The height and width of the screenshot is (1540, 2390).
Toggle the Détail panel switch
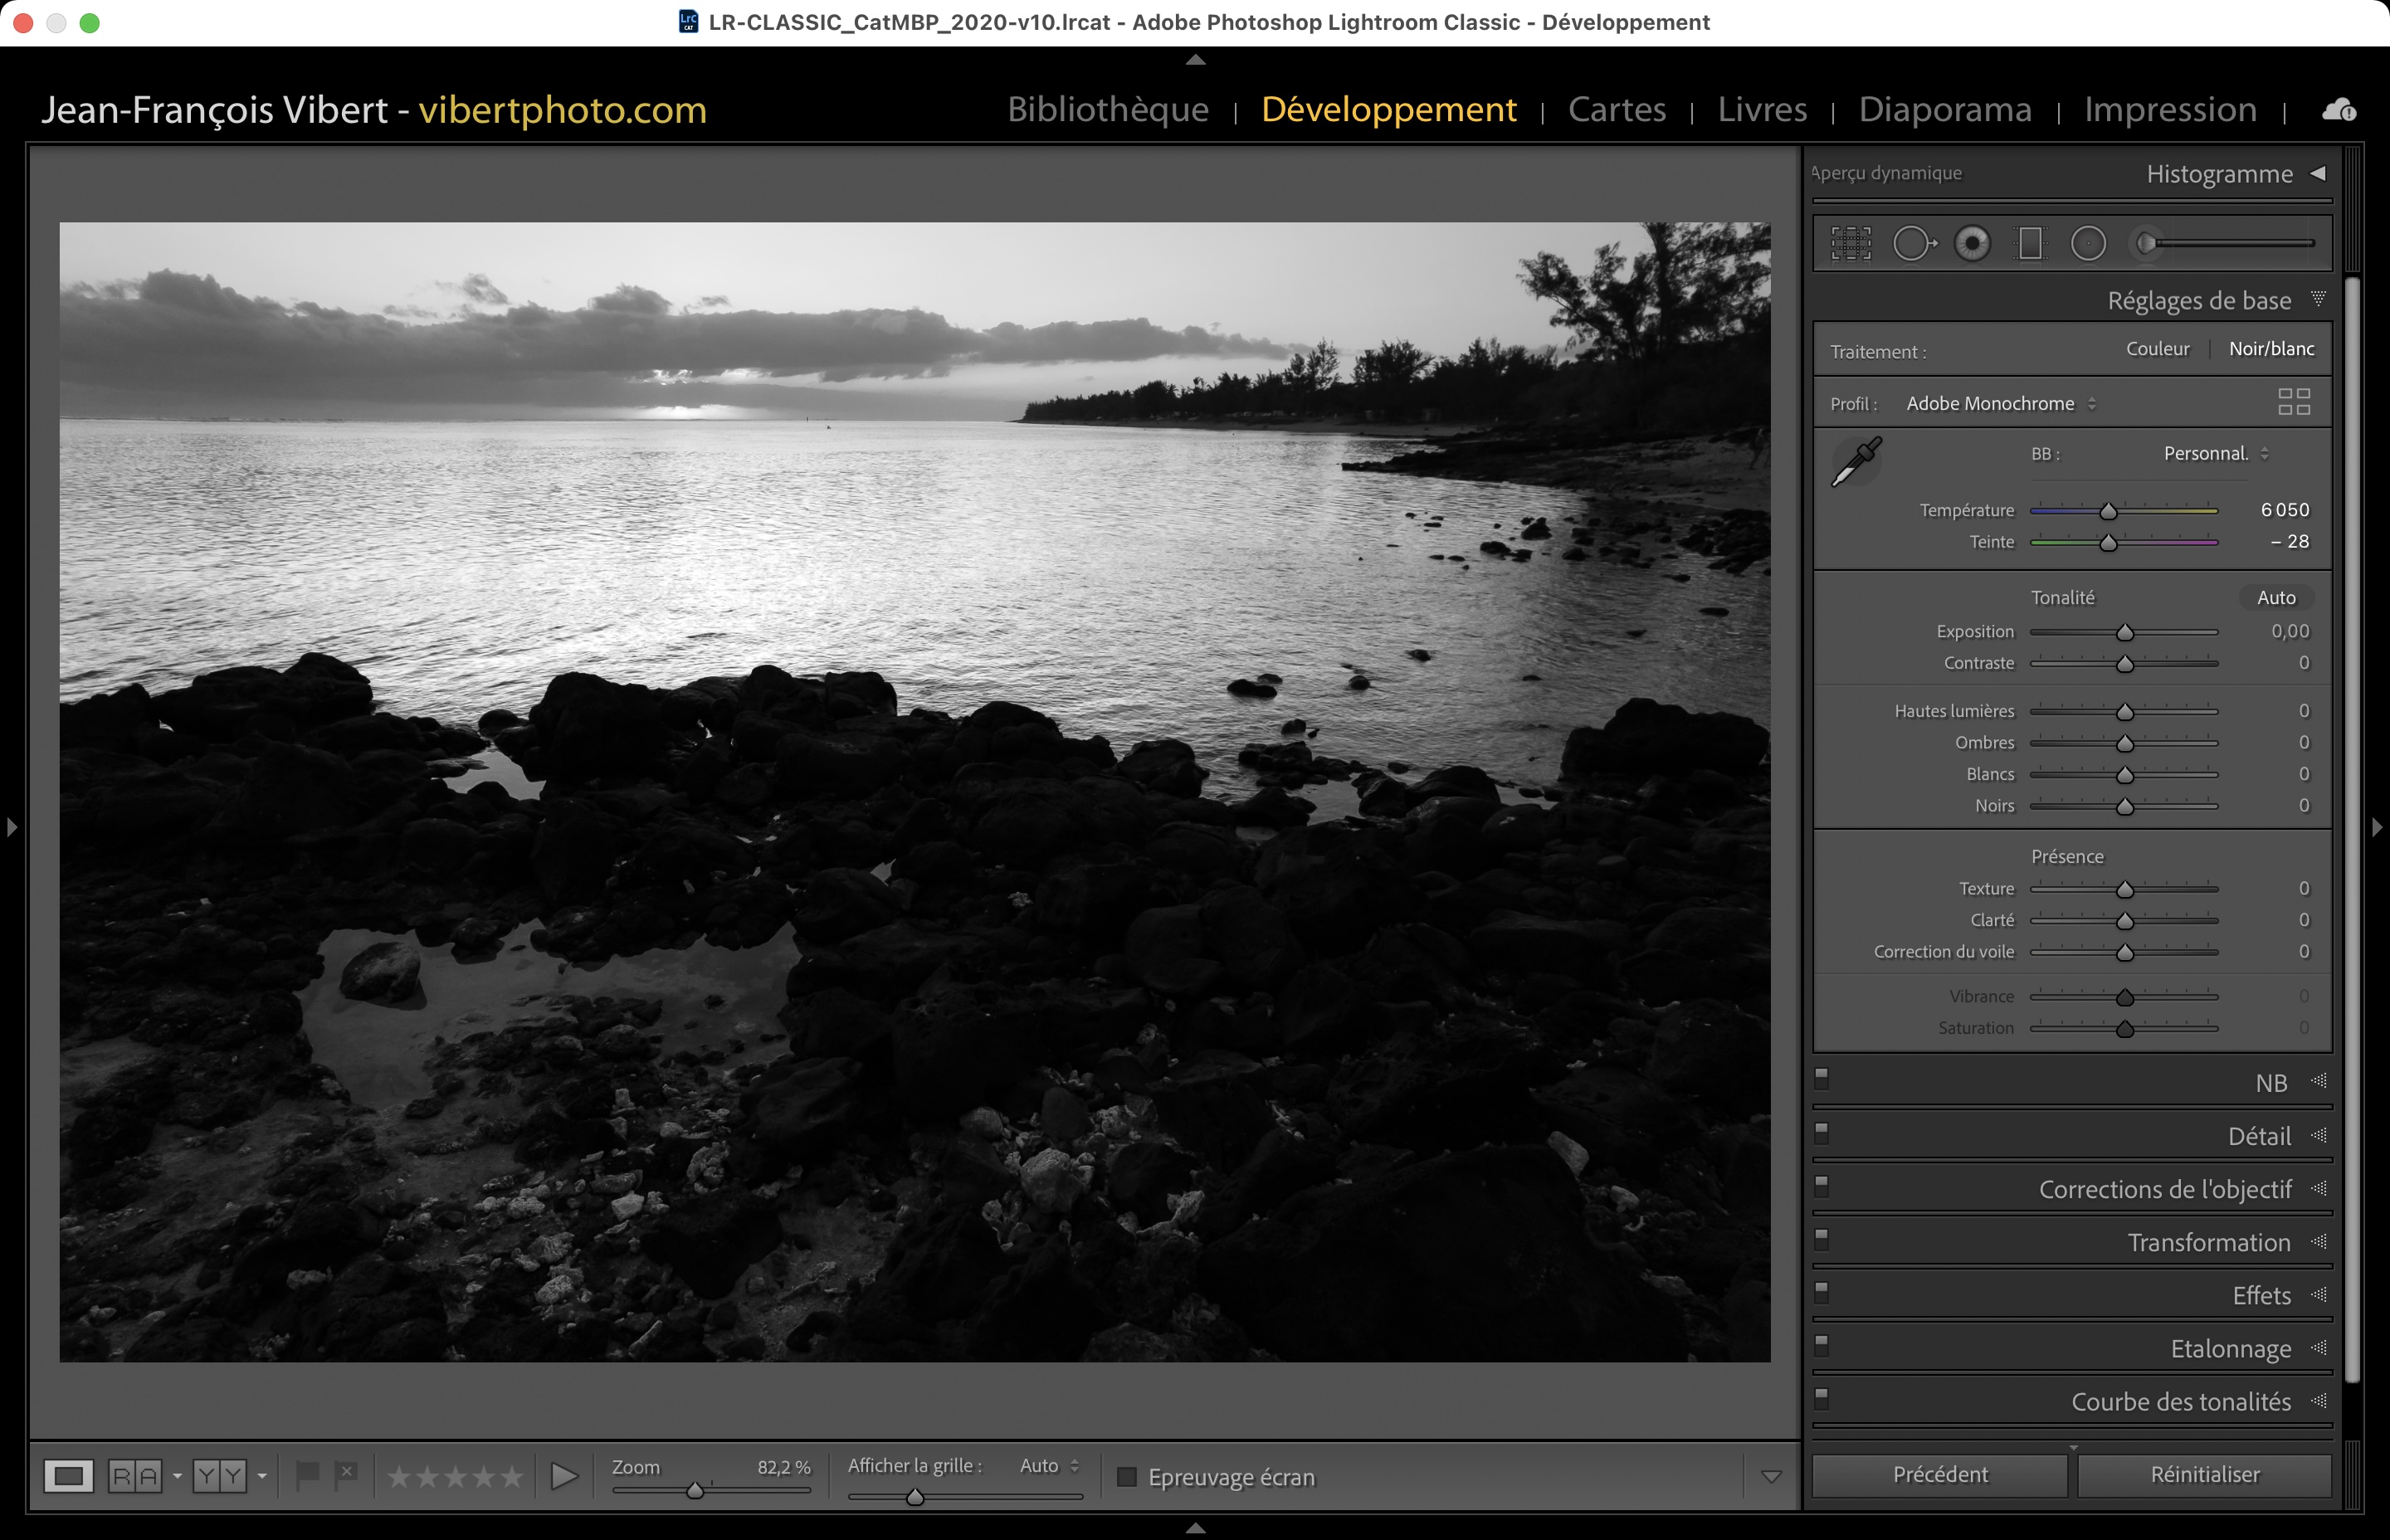pyautogui.click(x=1822, y=1131)
